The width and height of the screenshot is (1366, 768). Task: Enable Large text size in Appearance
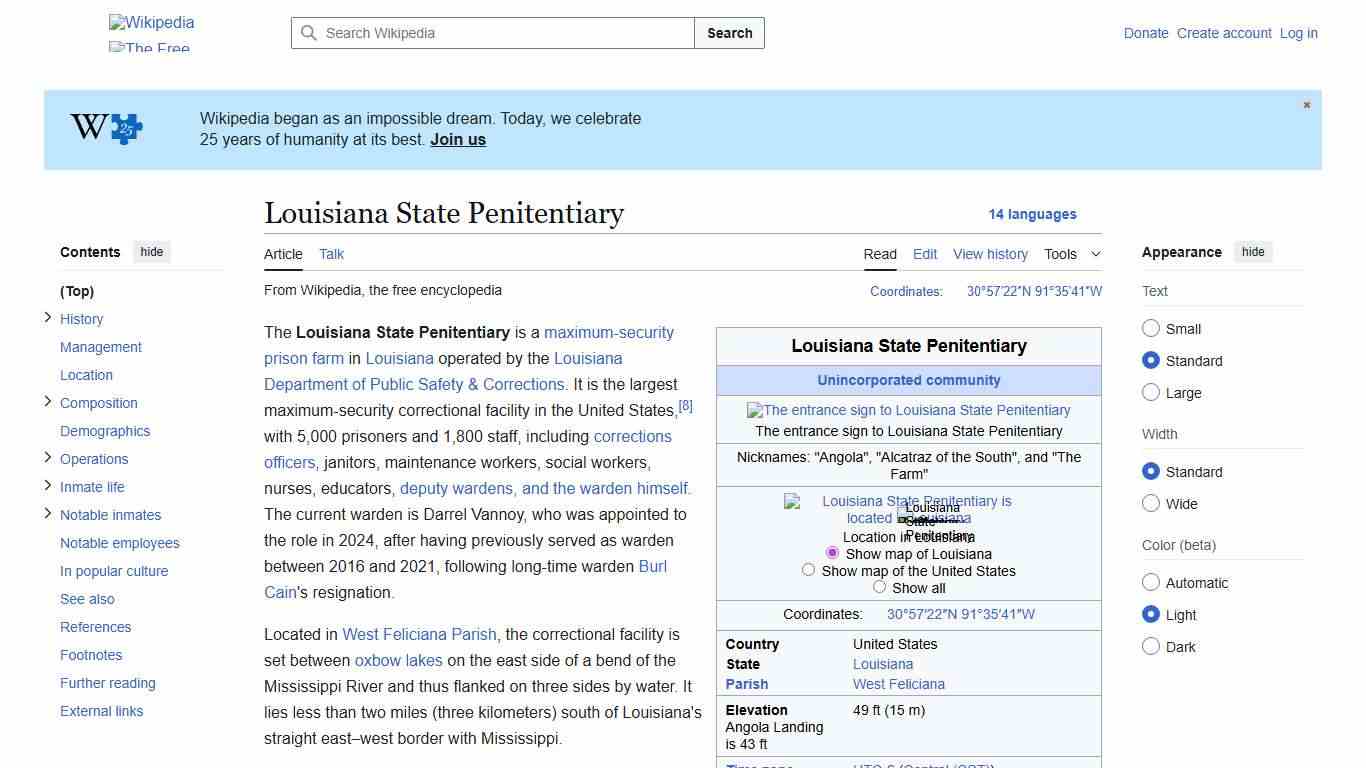(1151, 392)
